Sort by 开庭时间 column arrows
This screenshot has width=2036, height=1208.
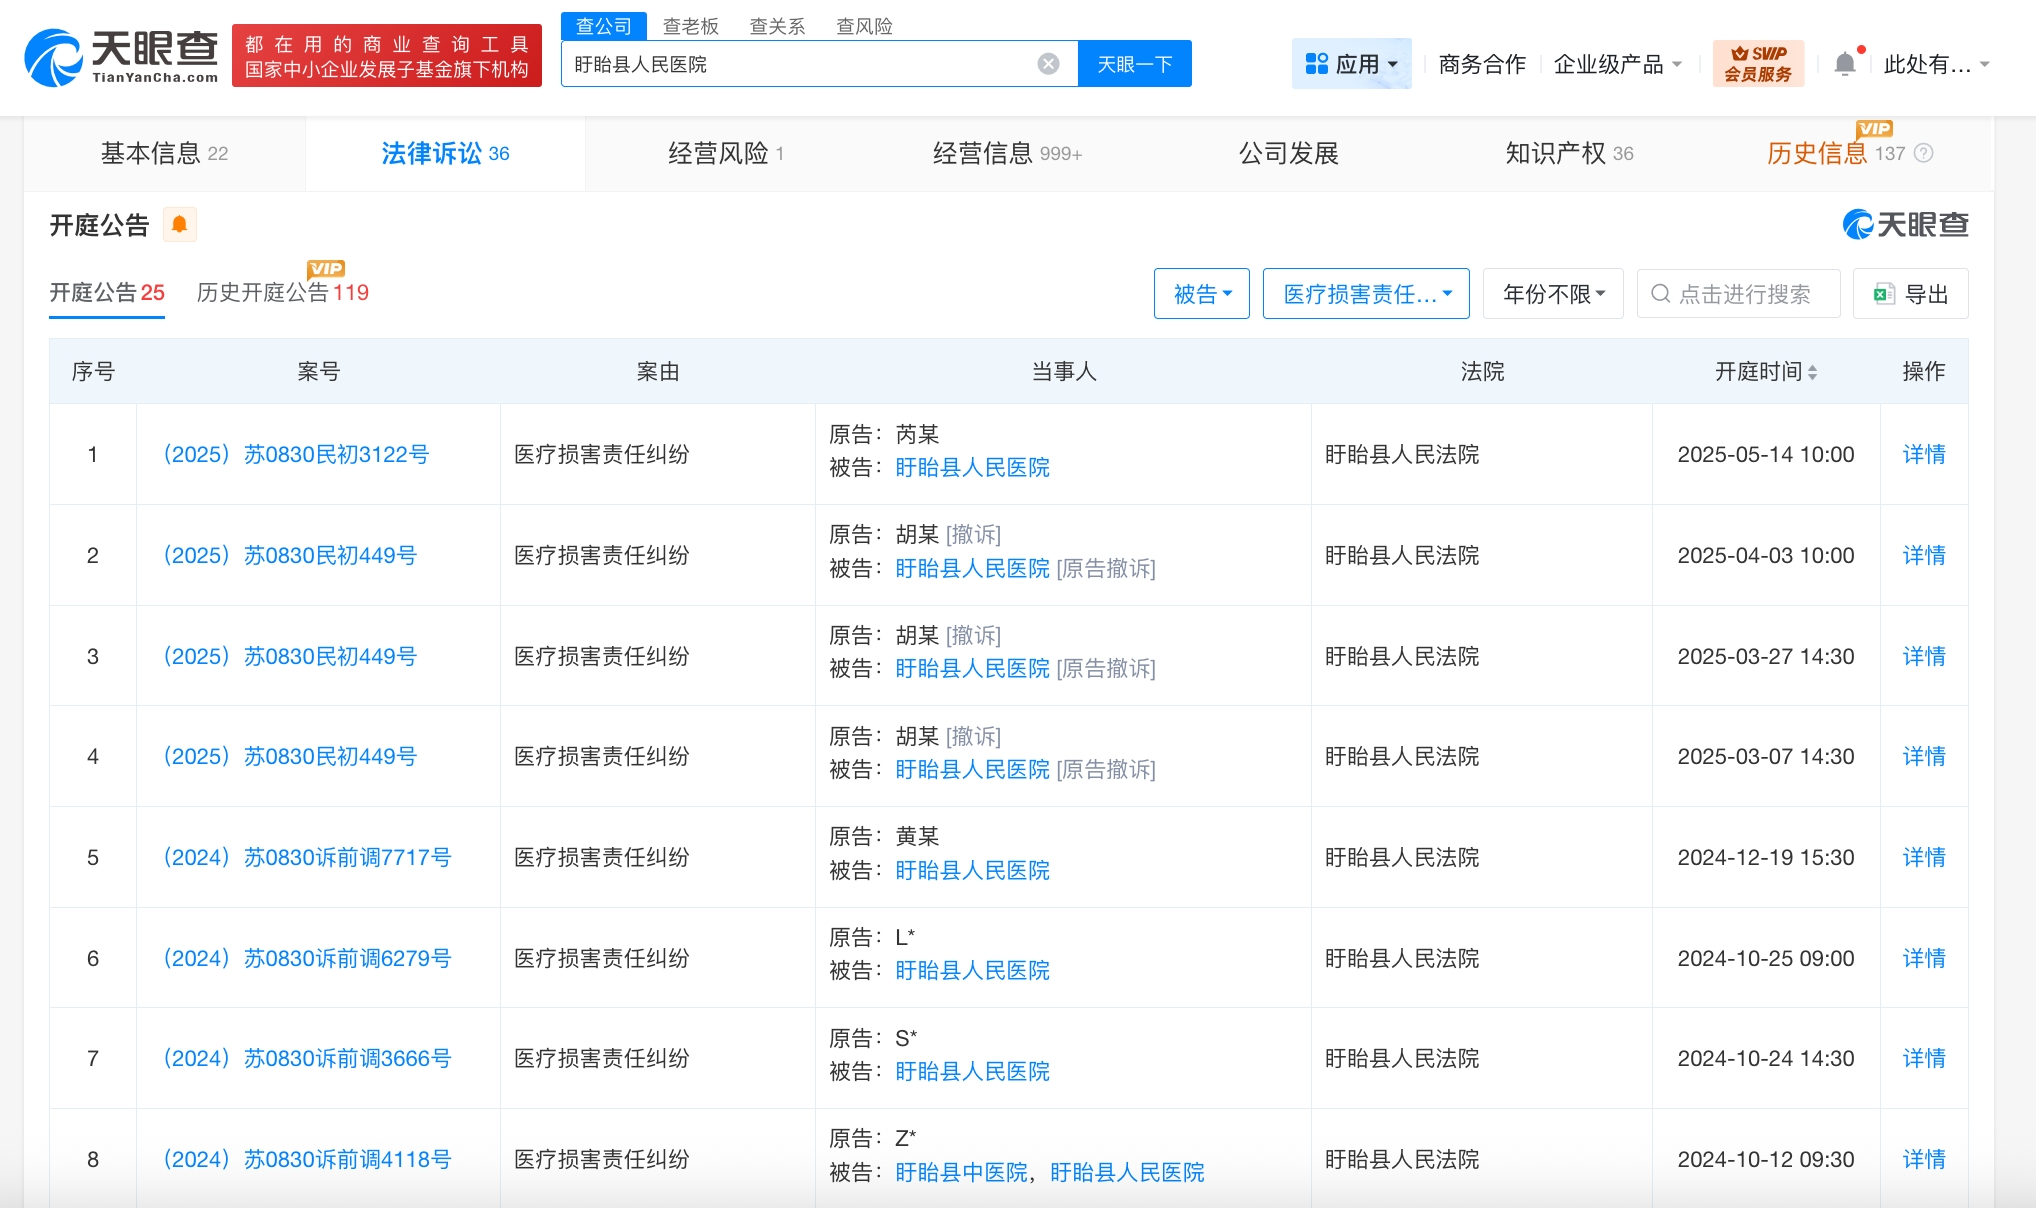(x=1812, y=372)
